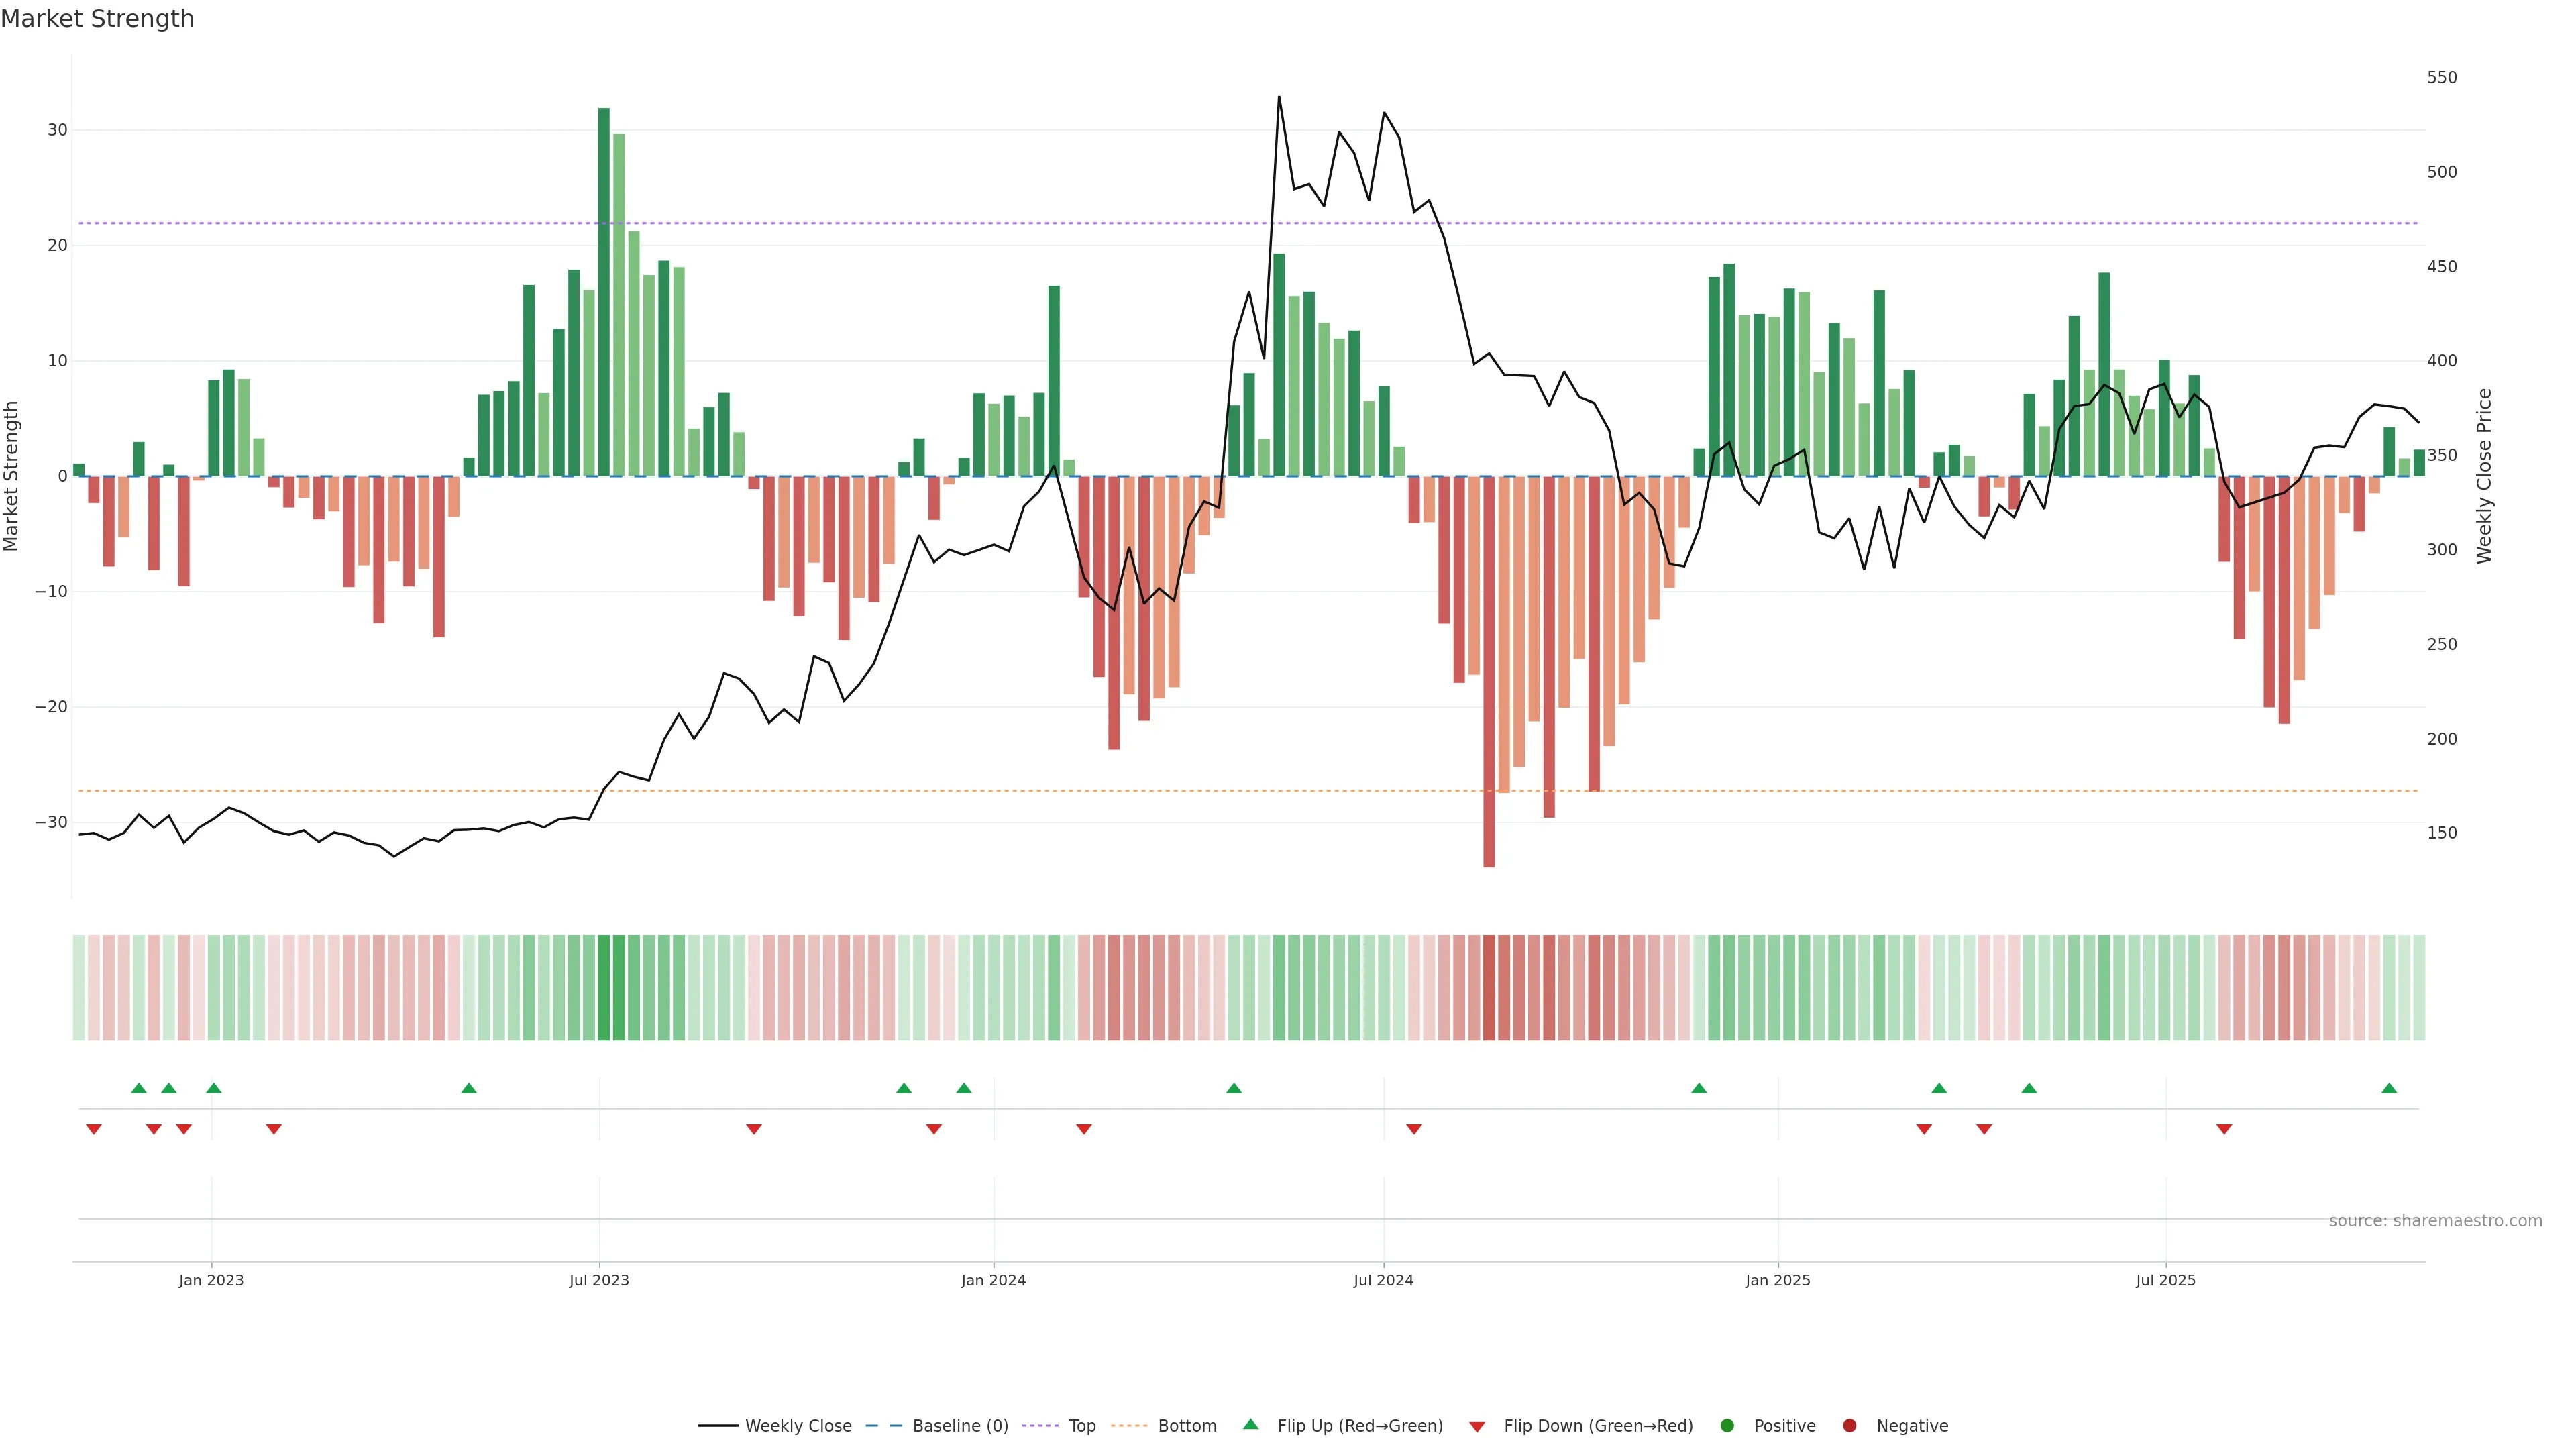
Task: Click the flip-up marker just before Jan 2024
Action: point(964,1088)
